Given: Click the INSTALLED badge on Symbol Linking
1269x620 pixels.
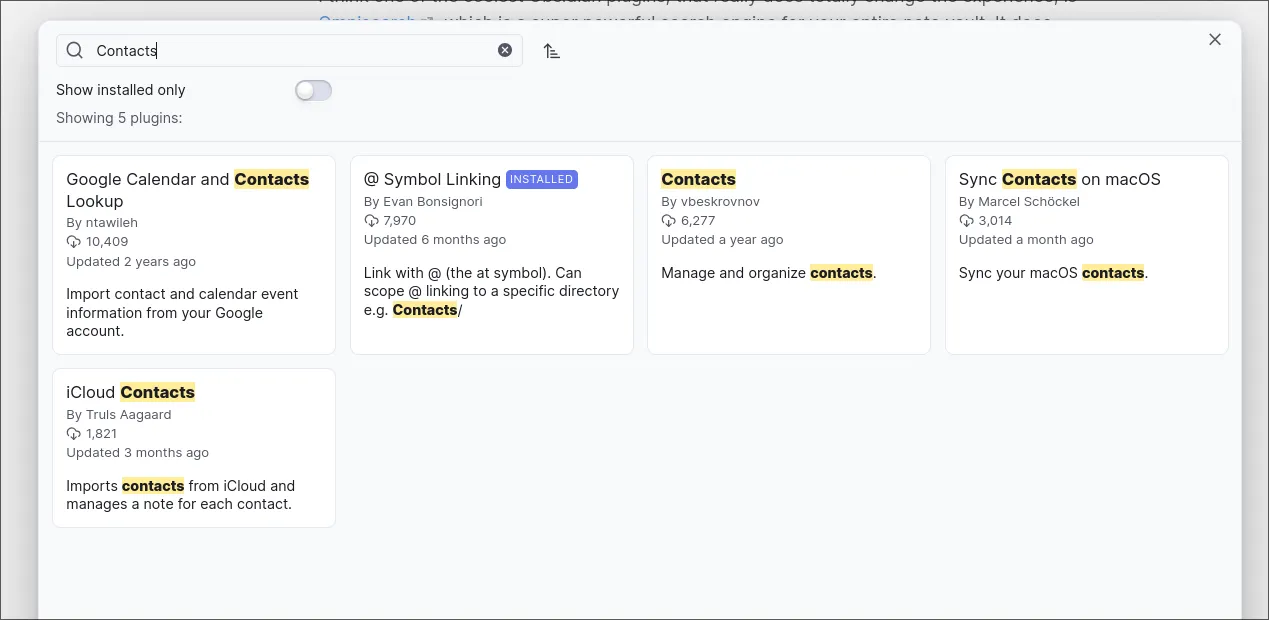Looking at the screenshot, I should (x=541, y=180).
